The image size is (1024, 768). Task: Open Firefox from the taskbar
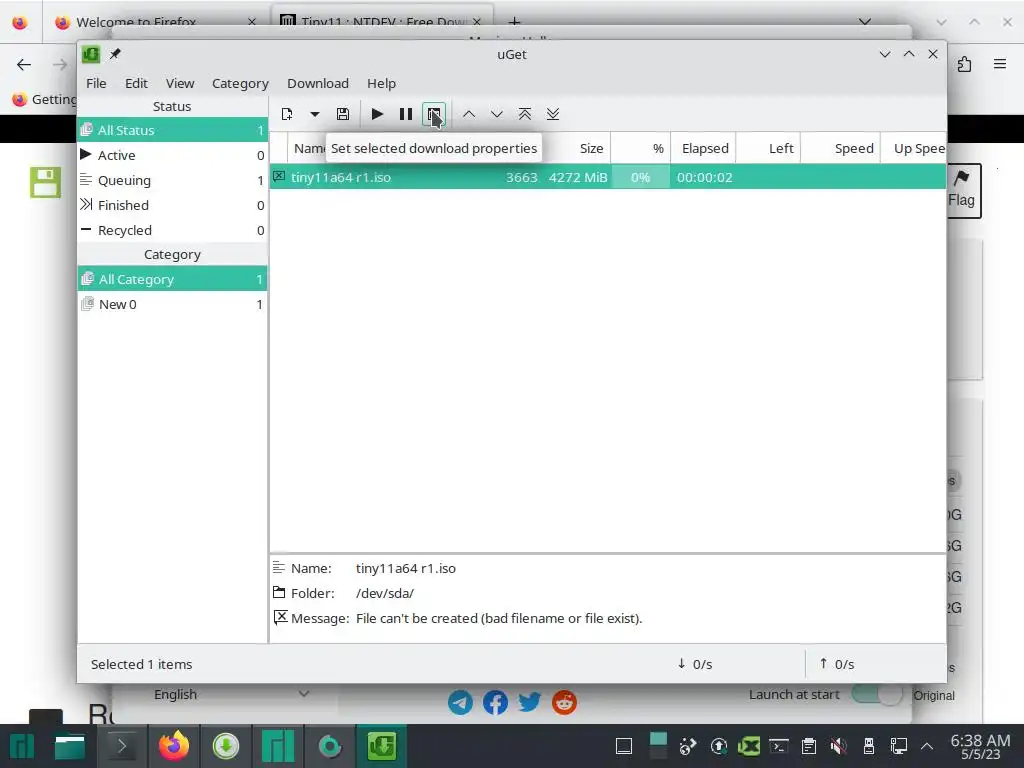(x=174, y=746)
